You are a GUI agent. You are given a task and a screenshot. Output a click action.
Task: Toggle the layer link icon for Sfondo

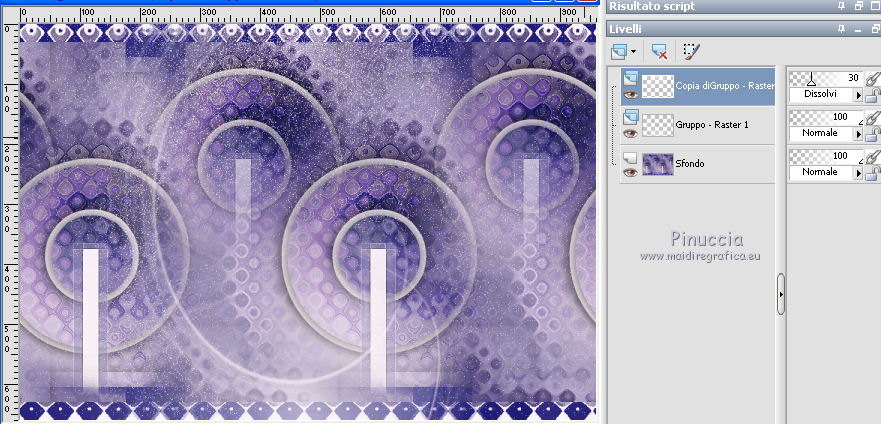(872, 156)
